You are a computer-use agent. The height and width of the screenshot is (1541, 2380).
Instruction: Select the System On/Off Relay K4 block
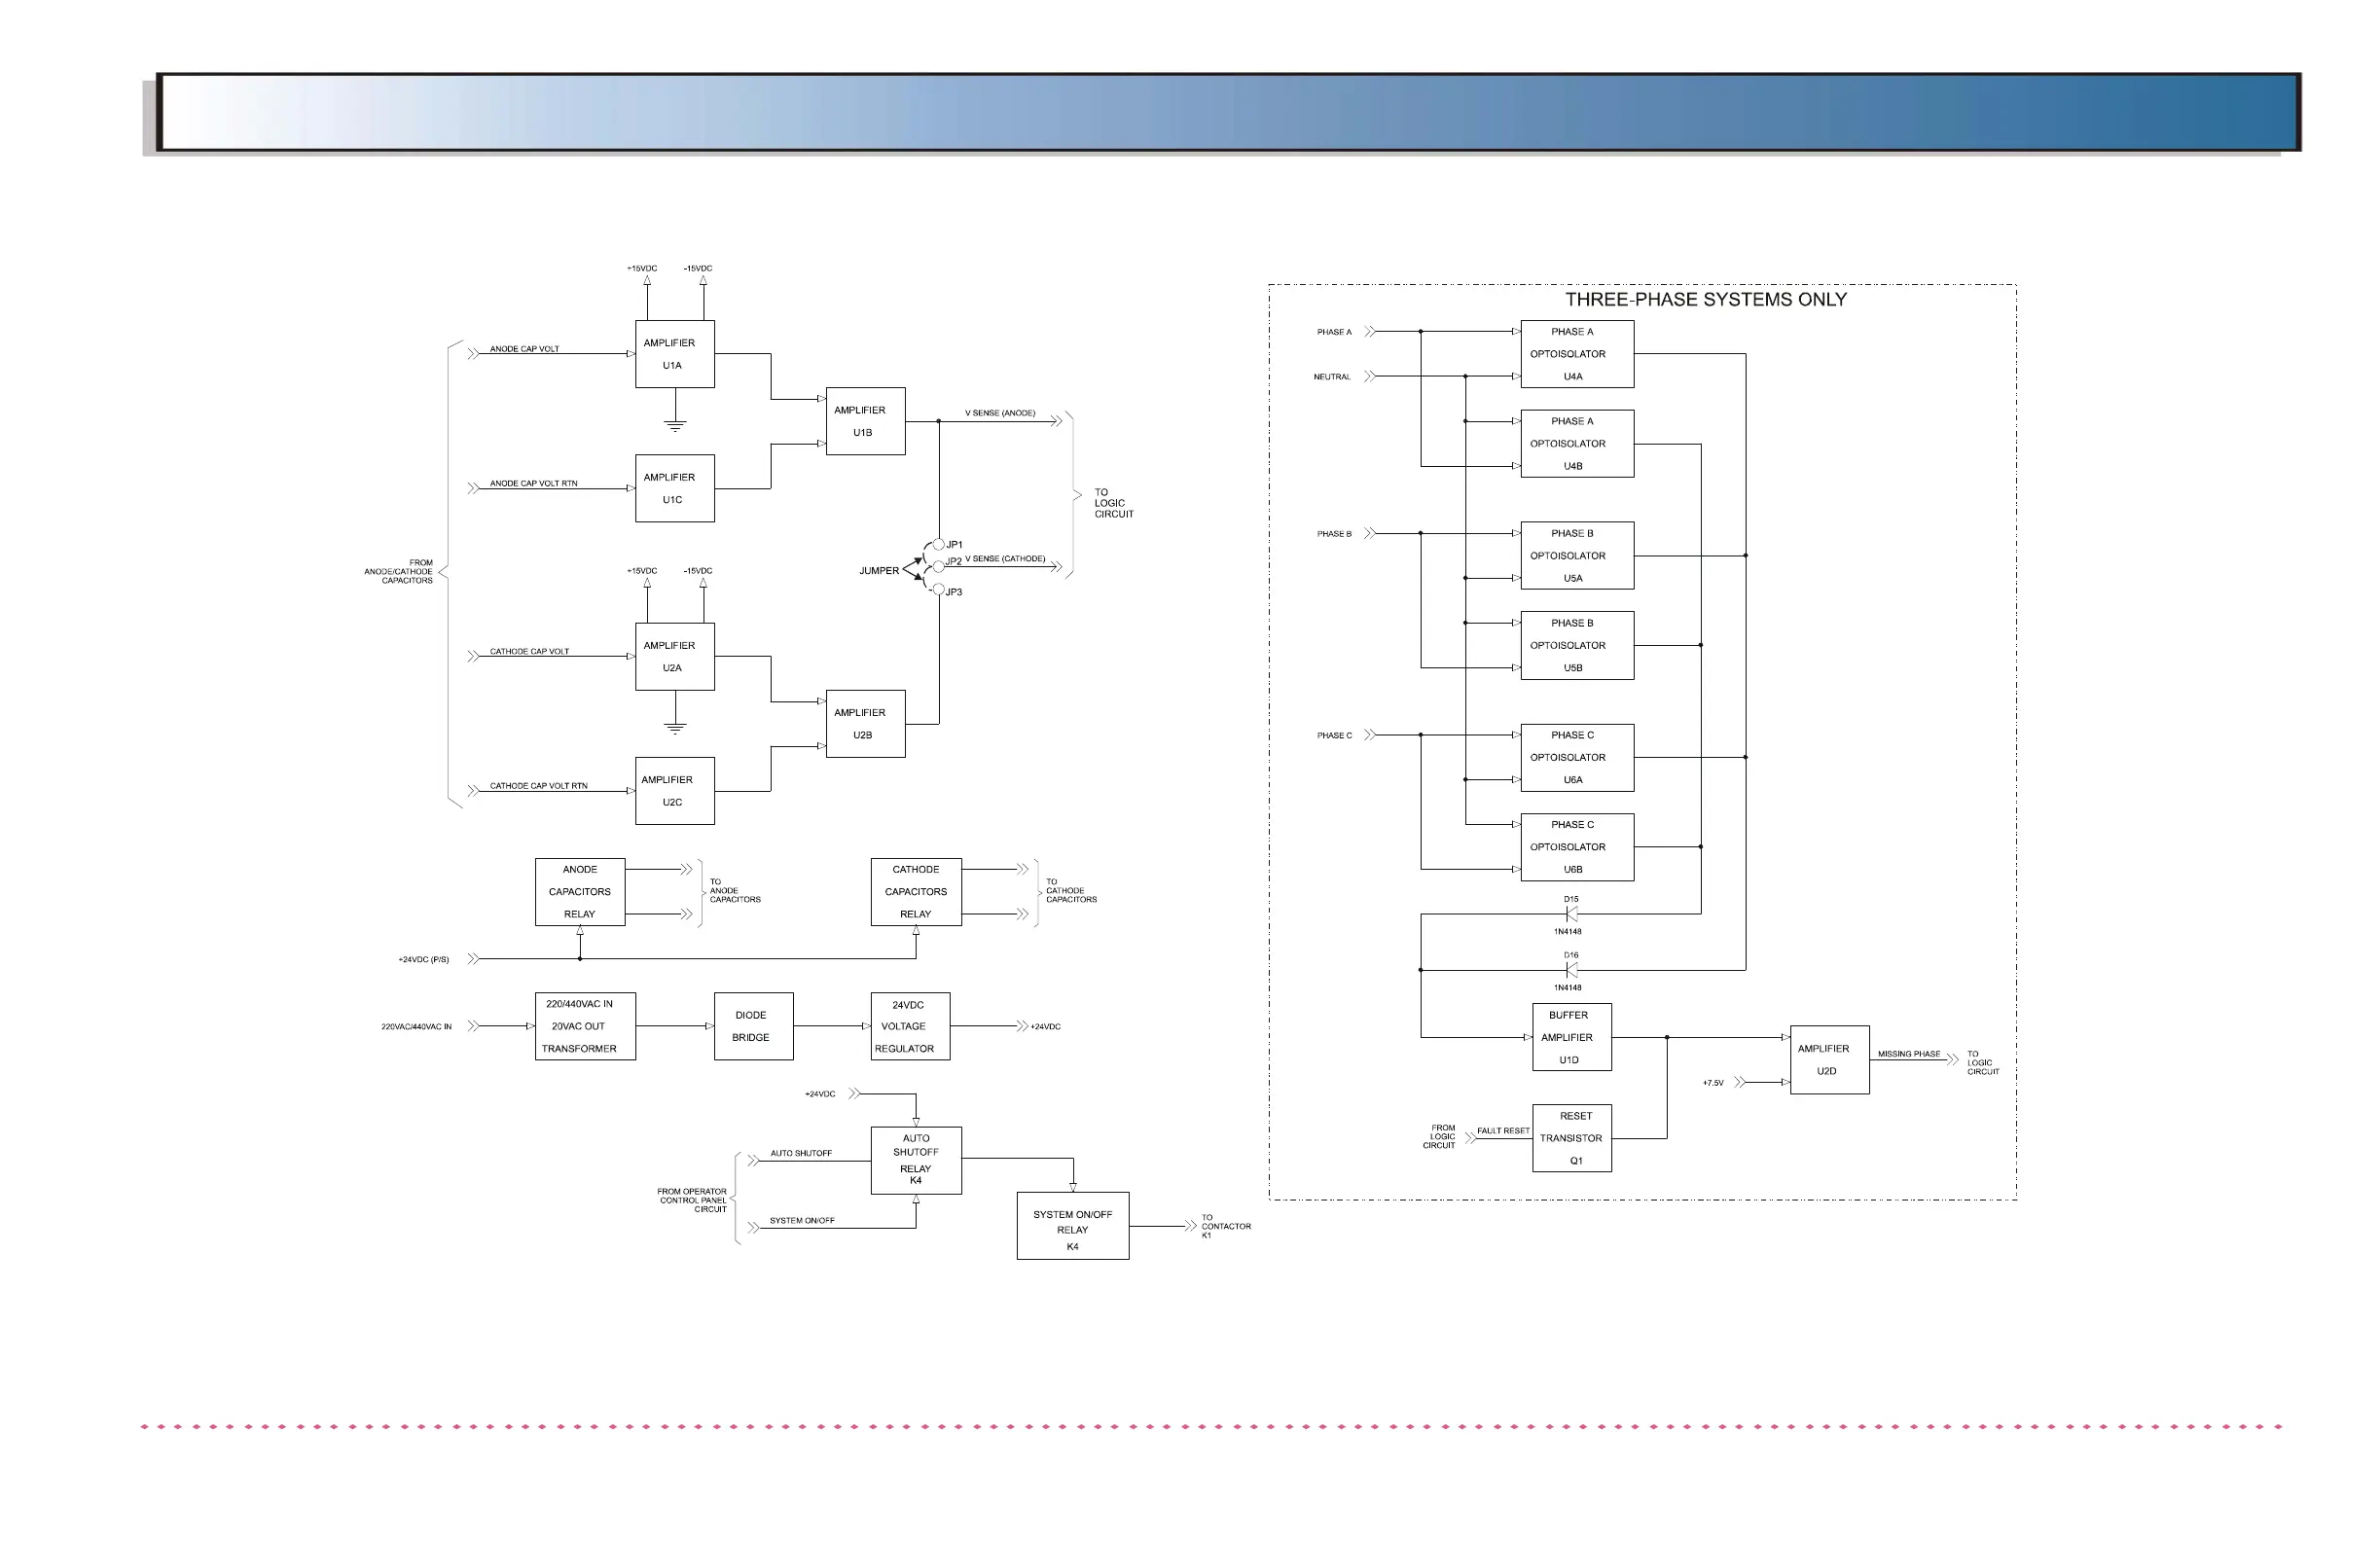pos(1072,1225)
